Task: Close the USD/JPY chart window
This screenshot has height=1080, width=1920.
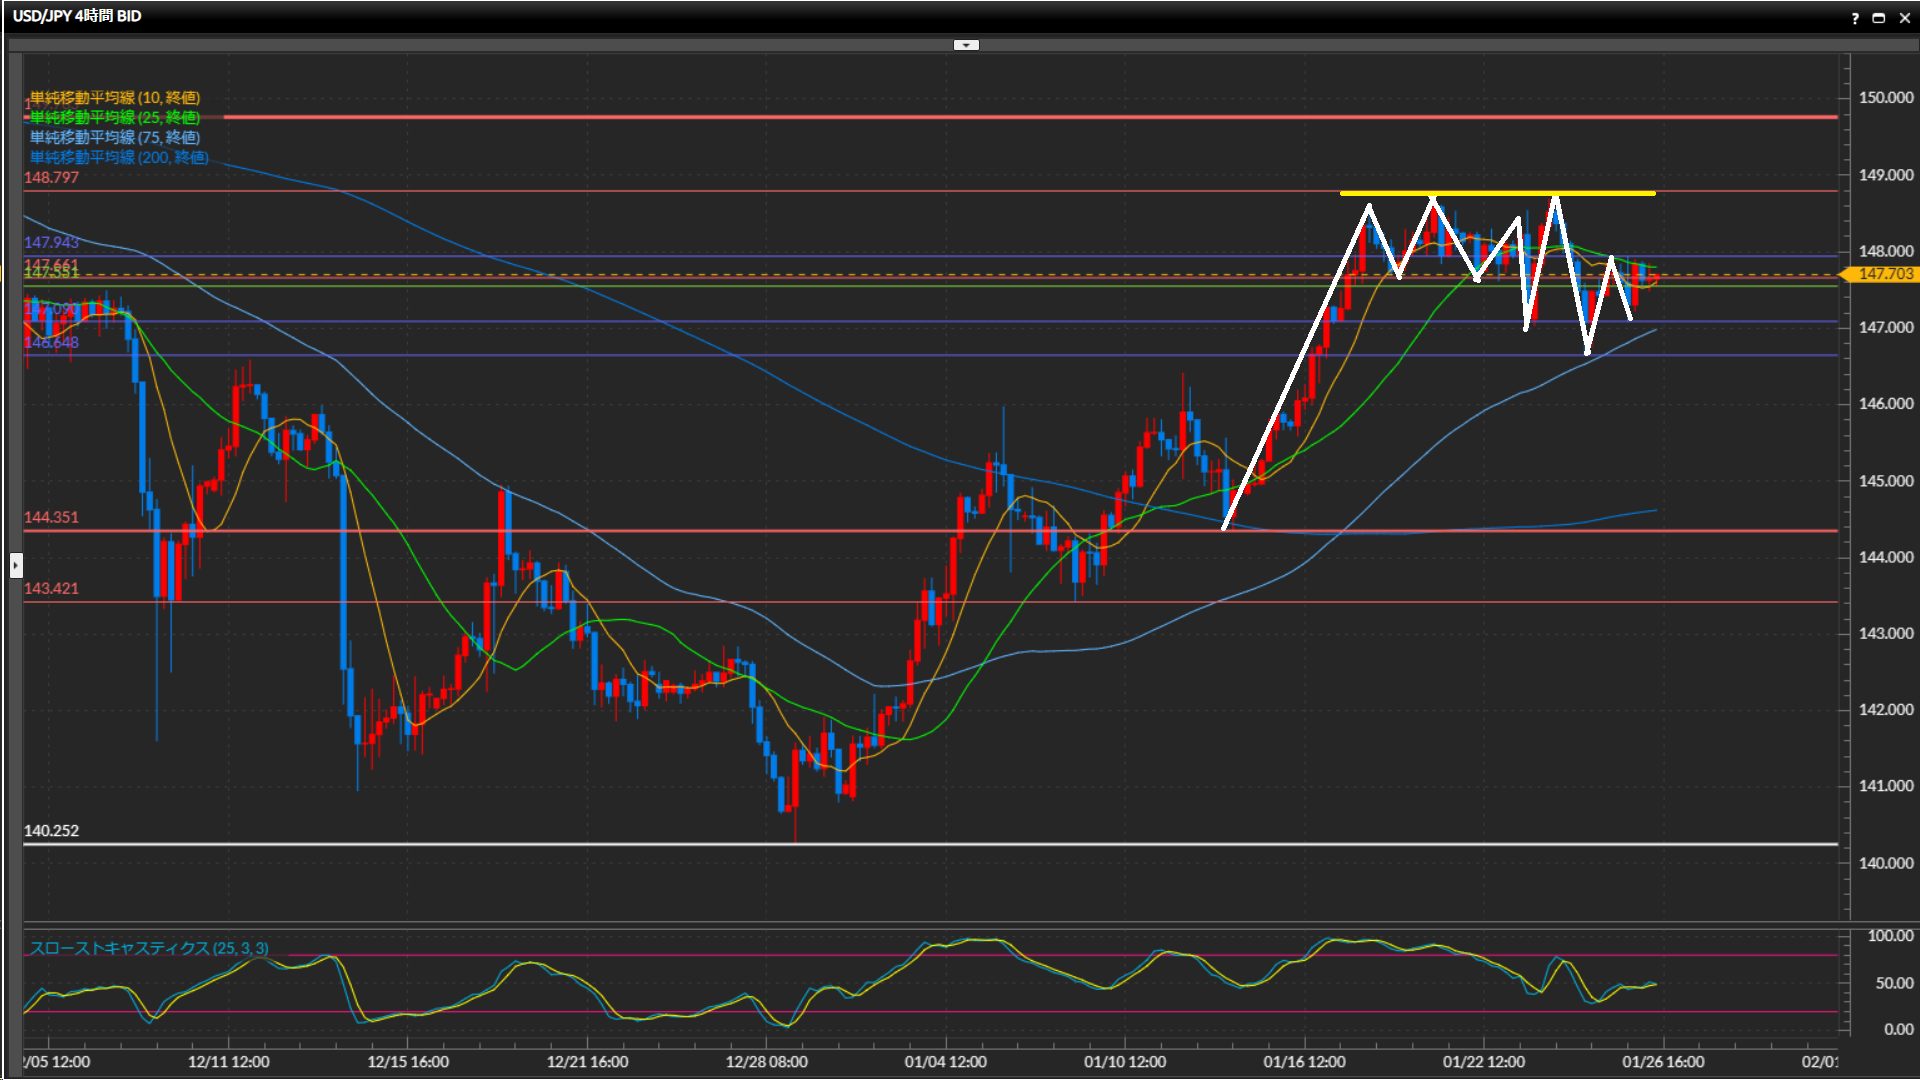Action: [1904, 17]
